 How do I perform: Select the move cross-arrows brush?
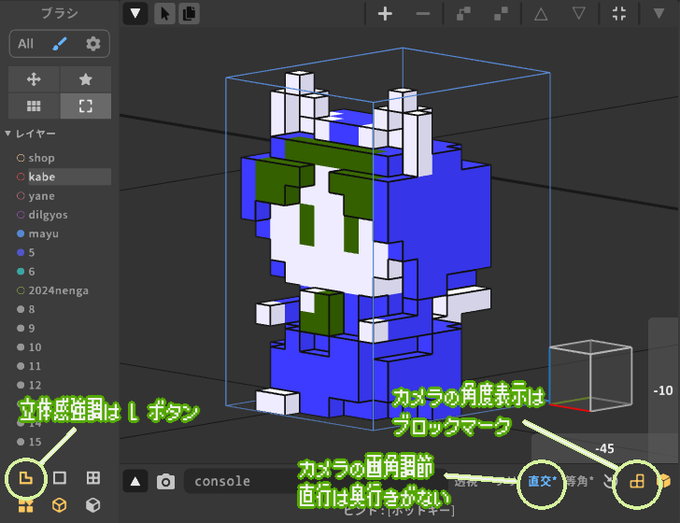point(33,79)
